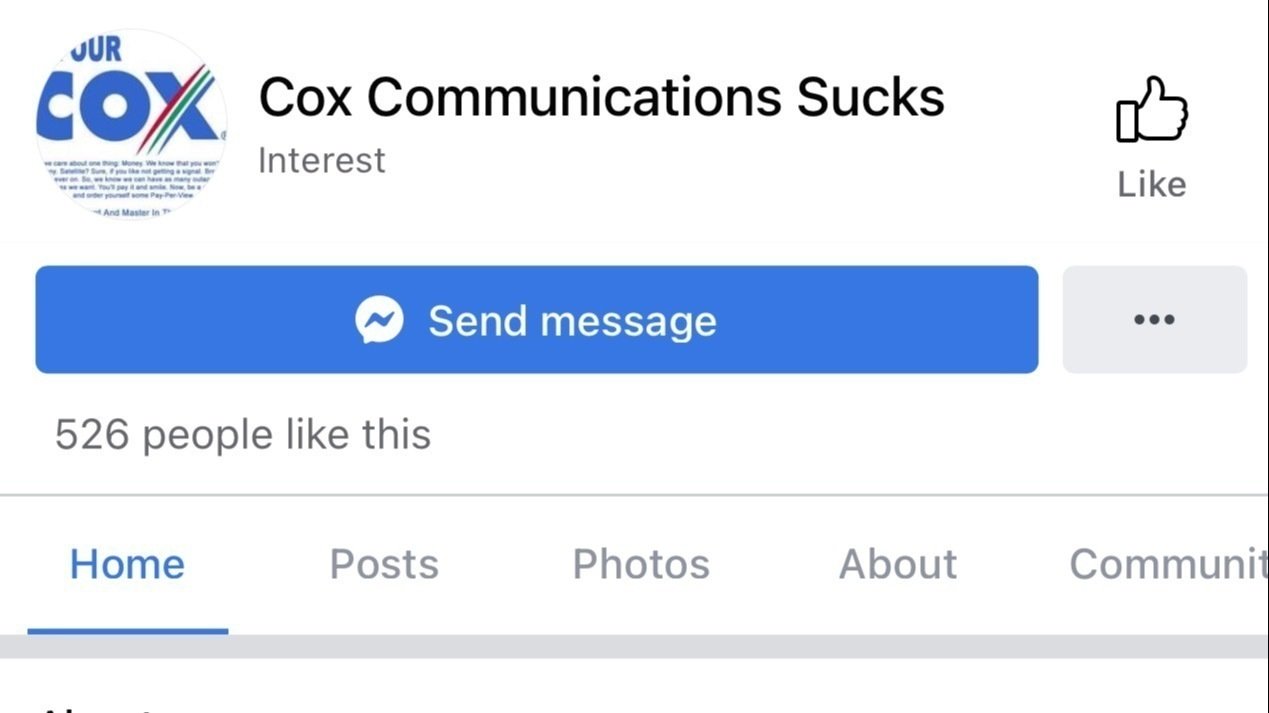Click the blue Home tab underline indicator

(127, 632)
